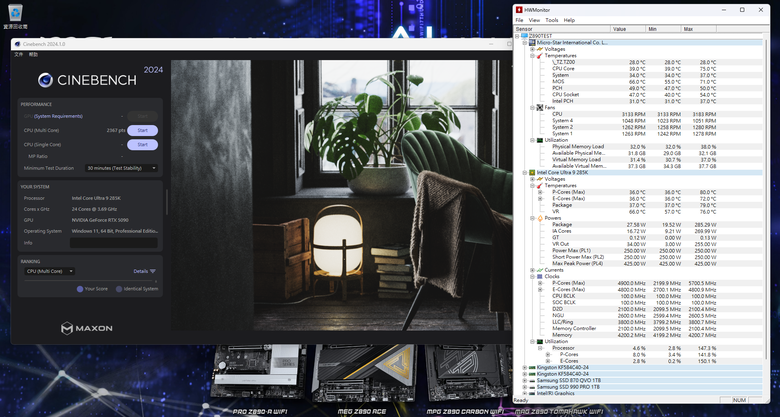Open the HWMonitor Tools menu

tap(552, 20)
